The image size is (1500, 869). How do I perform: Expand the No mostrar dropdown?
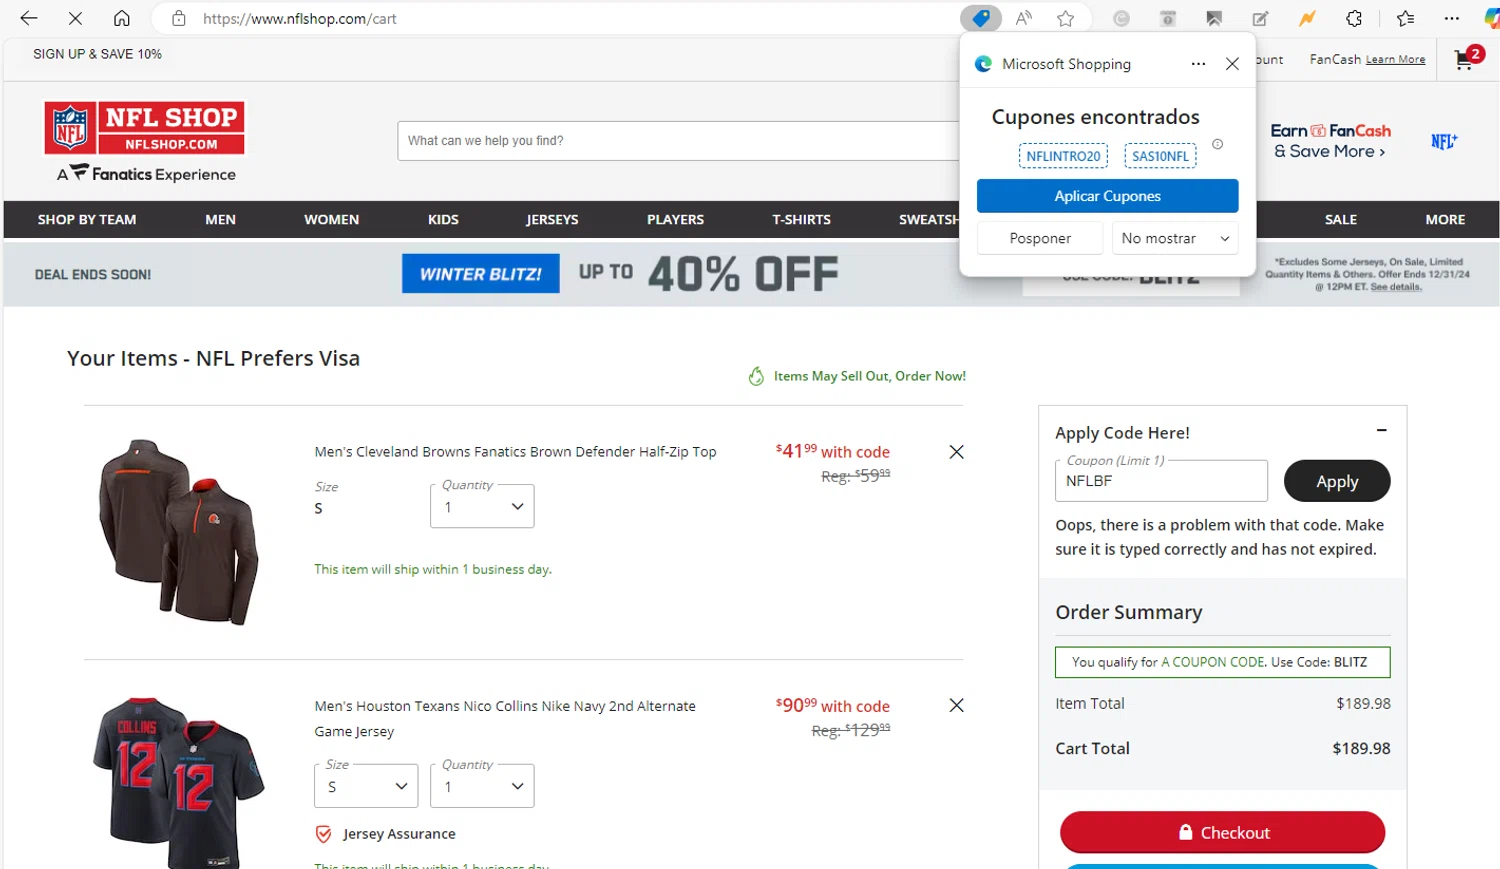1175,238
